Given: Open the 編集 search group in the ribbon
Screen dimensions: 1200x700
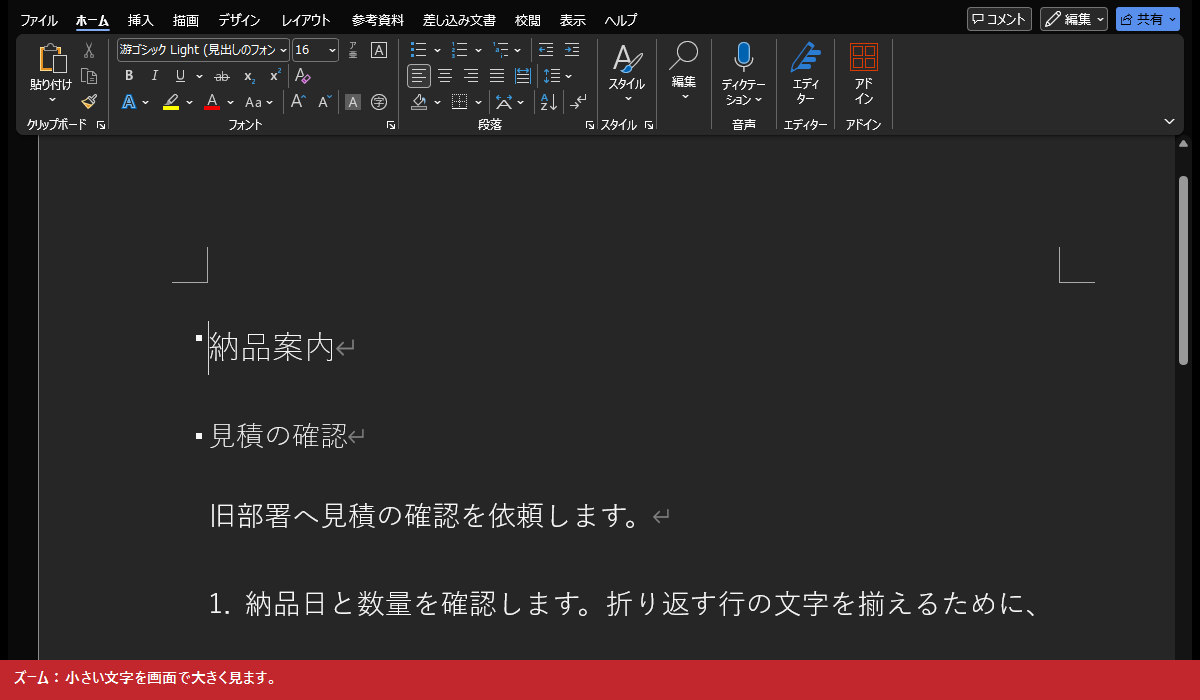Looking at the screenshot, I should (684, 72).
